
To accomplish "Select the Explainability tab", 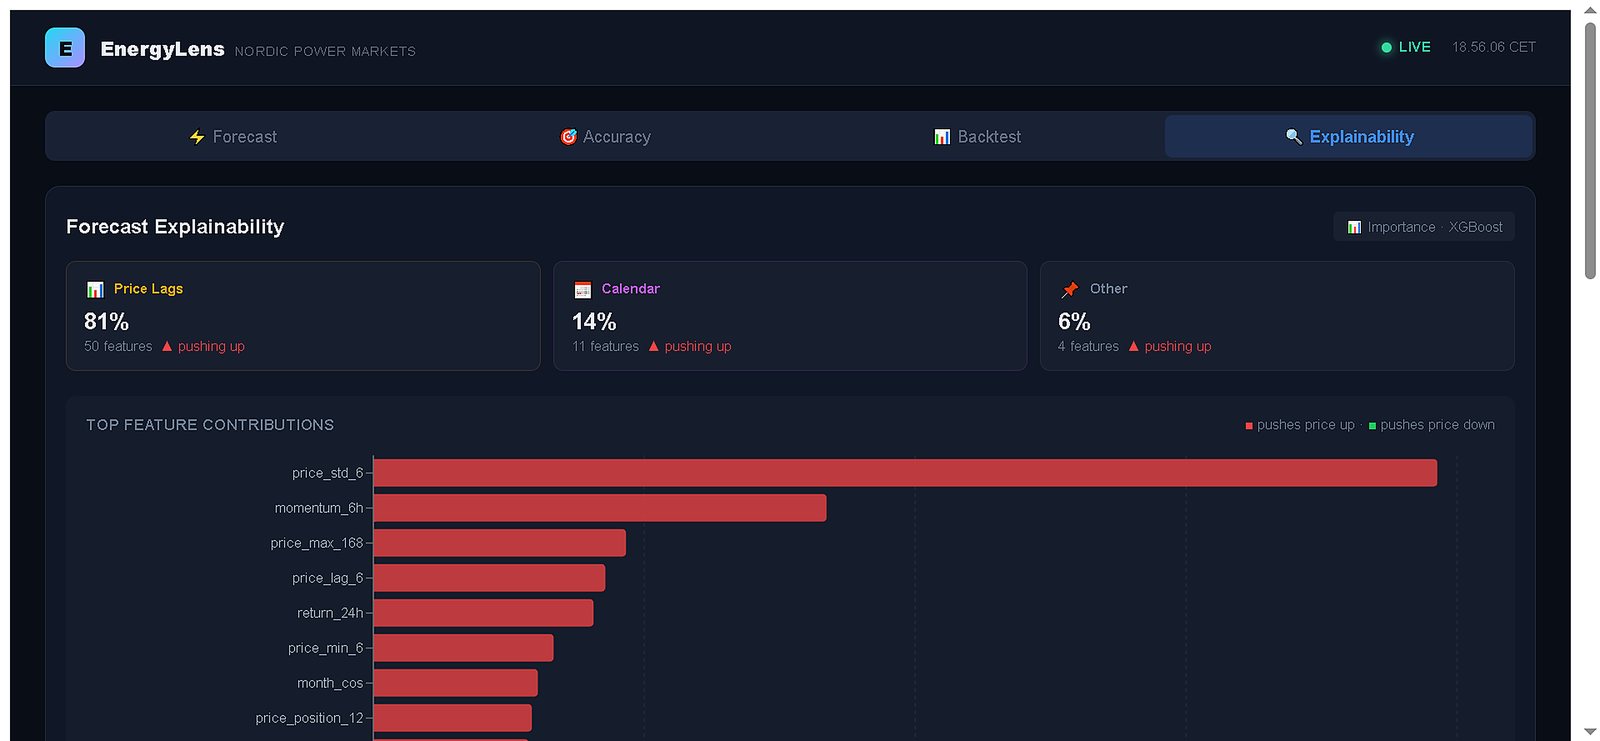I will pos(1349,137).
